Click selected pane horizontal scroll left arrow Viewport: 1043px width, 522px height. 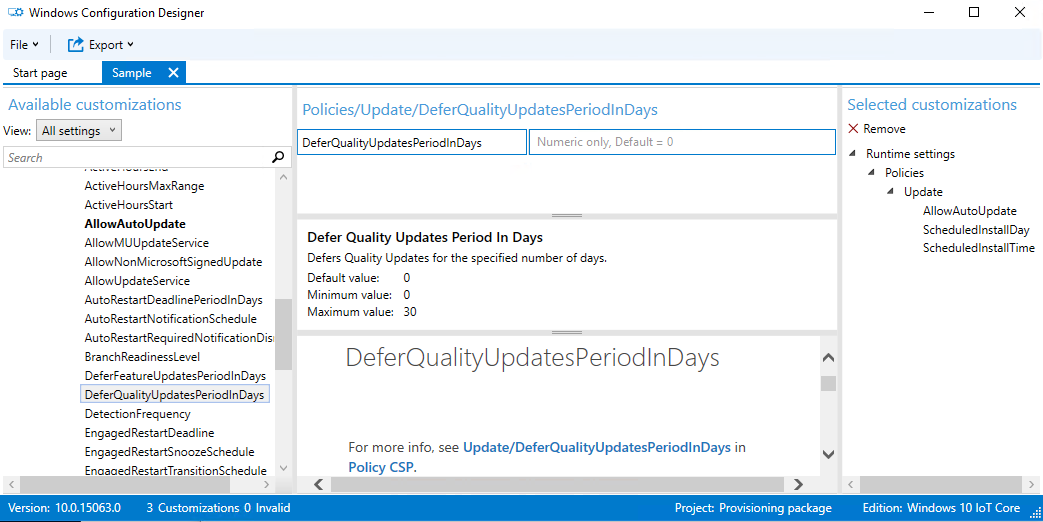point(850,484)
